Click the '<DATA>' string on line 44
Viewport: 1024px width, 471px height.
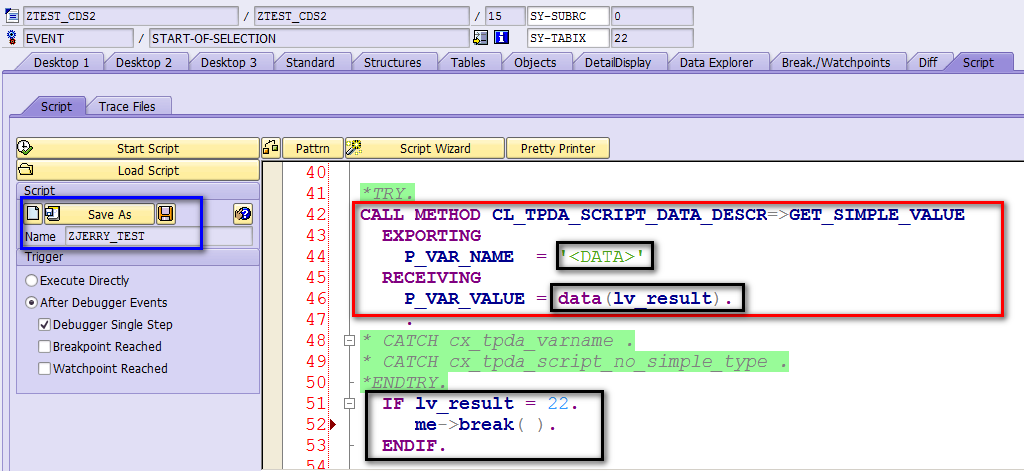[605, 257]
